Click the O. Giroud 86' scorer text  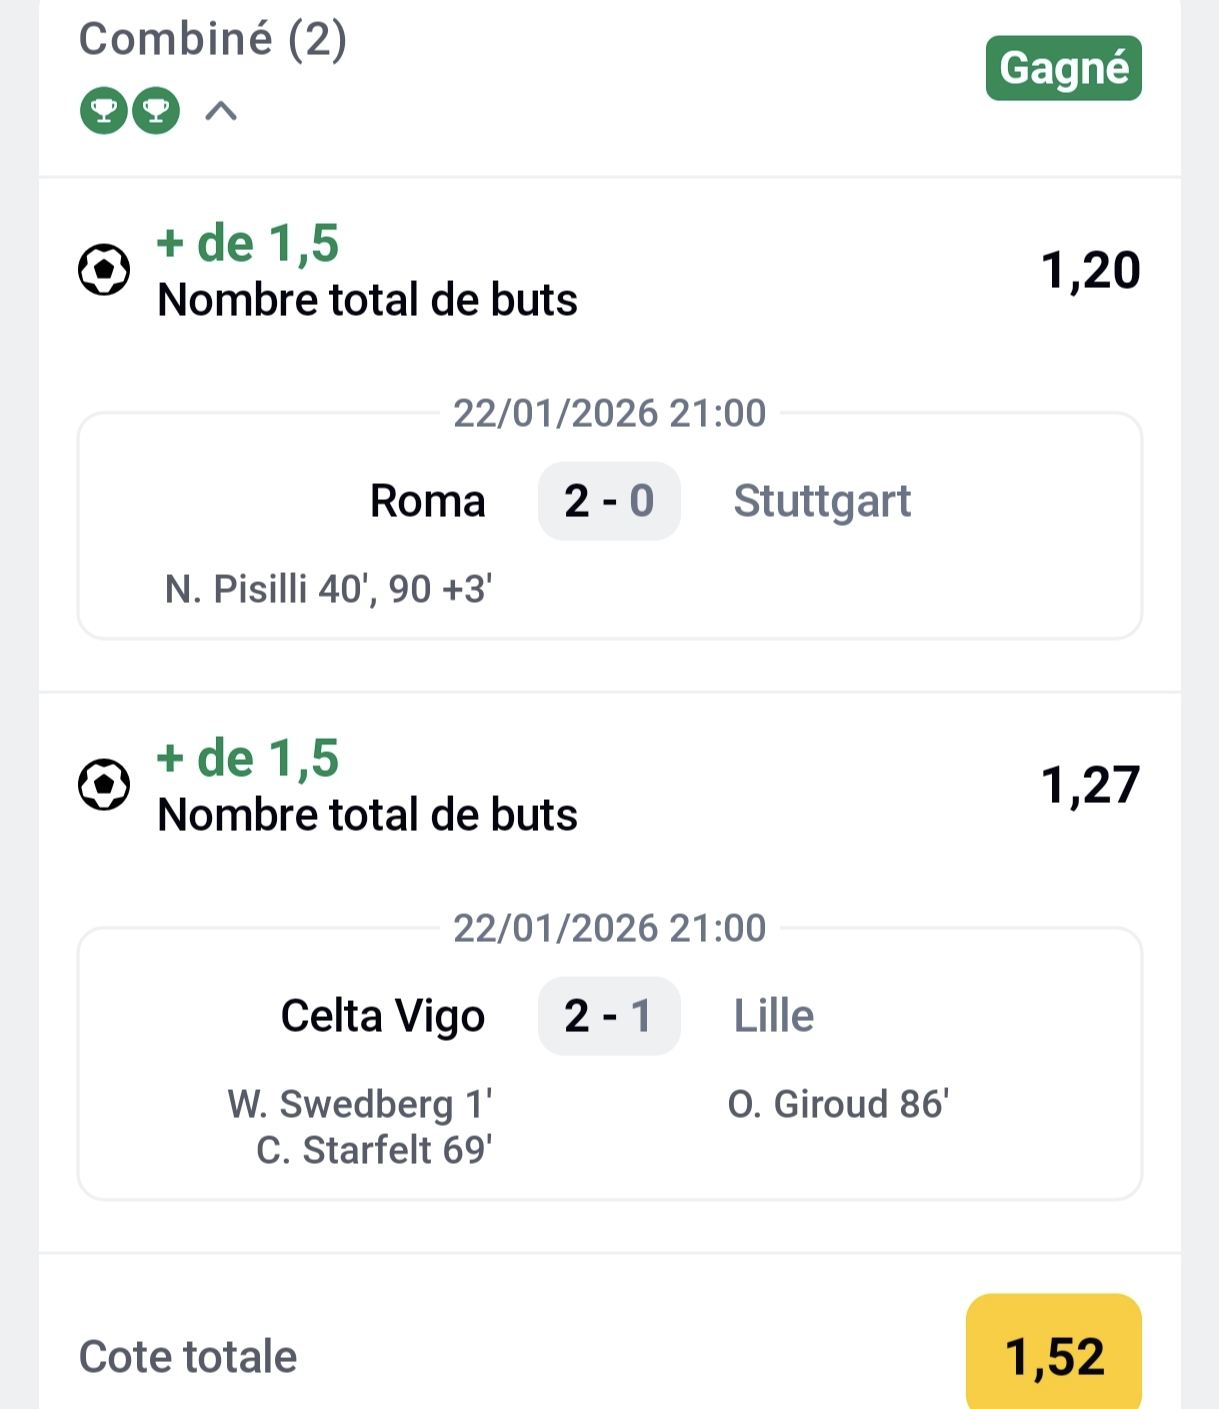(x=838, y=1105)
